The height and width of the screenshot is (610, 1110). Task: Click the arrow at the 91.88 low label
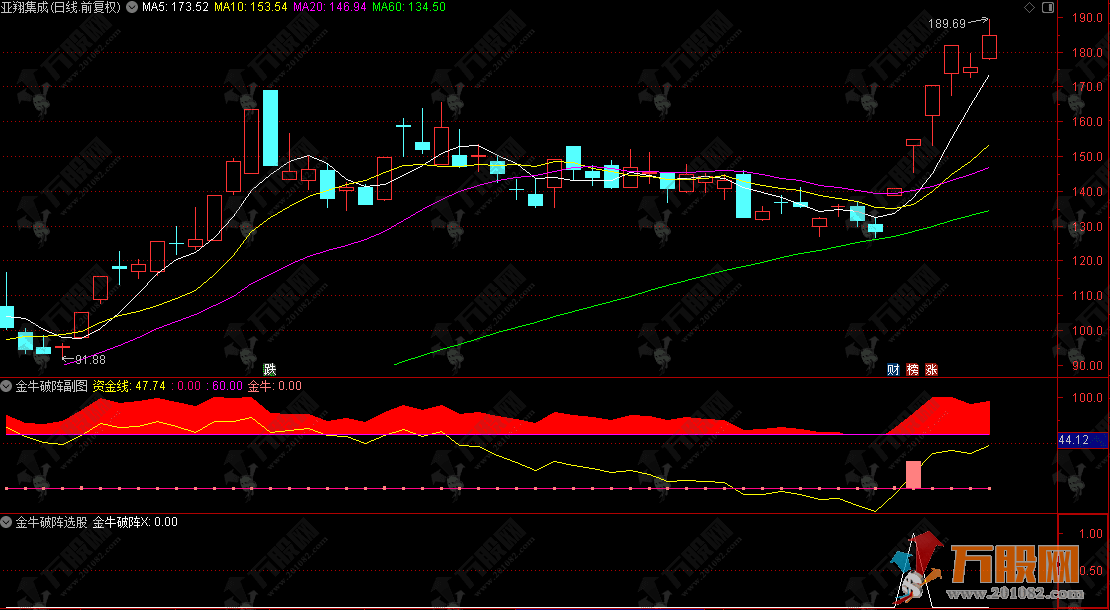pos(66,359)
